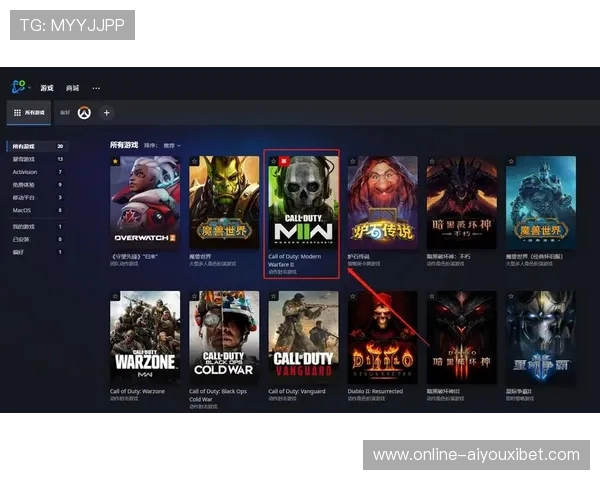600x480 pixels.
Task: Click the Call of Duty: Modern Warfare II title
Action: pos(294,260)
